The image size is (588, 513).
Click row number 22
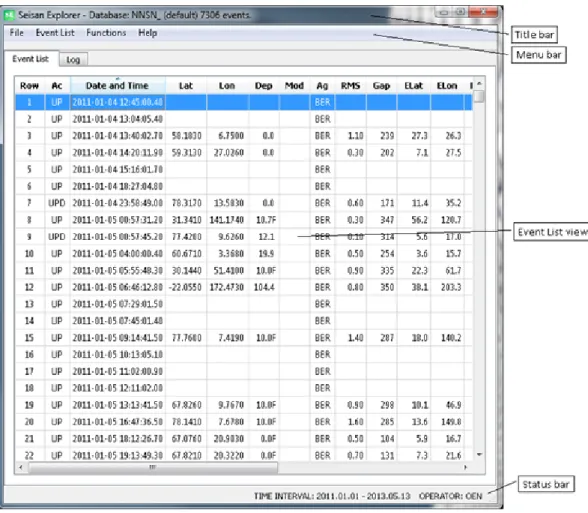tap(29, 455)
